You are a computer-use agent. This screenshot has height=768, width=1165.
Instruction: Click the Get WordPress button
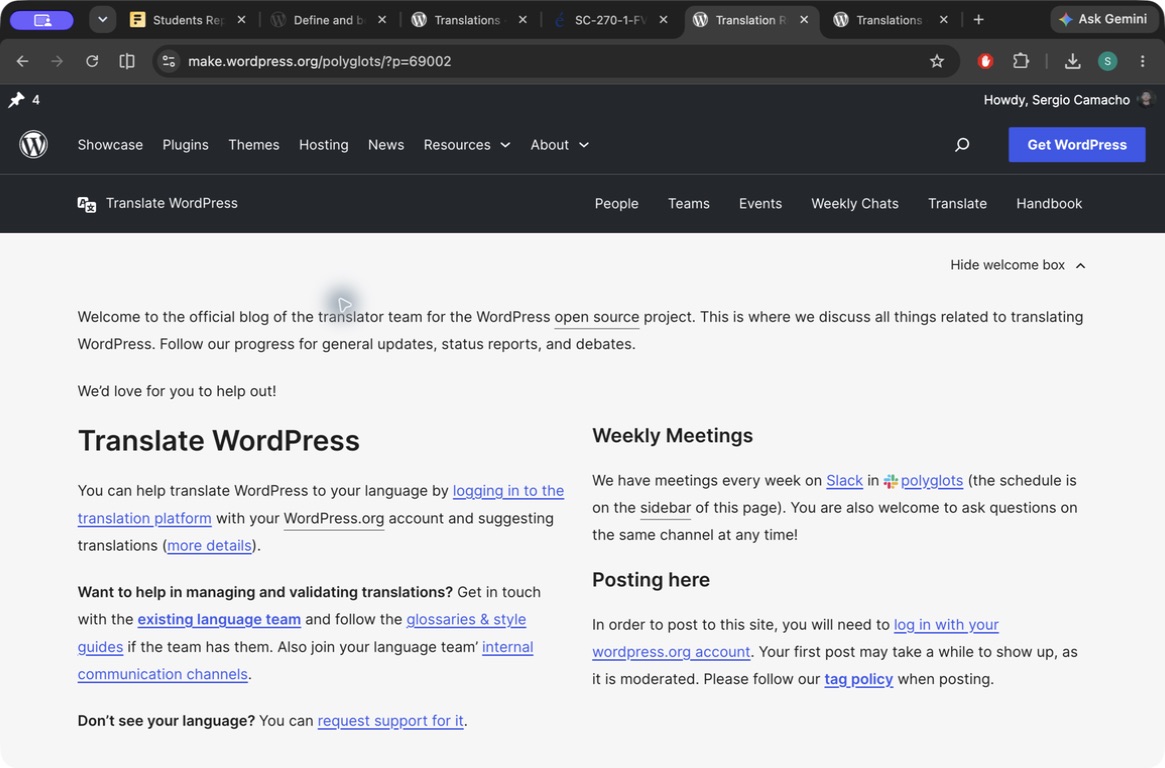pyautogui.click(x=1077, y=145)
